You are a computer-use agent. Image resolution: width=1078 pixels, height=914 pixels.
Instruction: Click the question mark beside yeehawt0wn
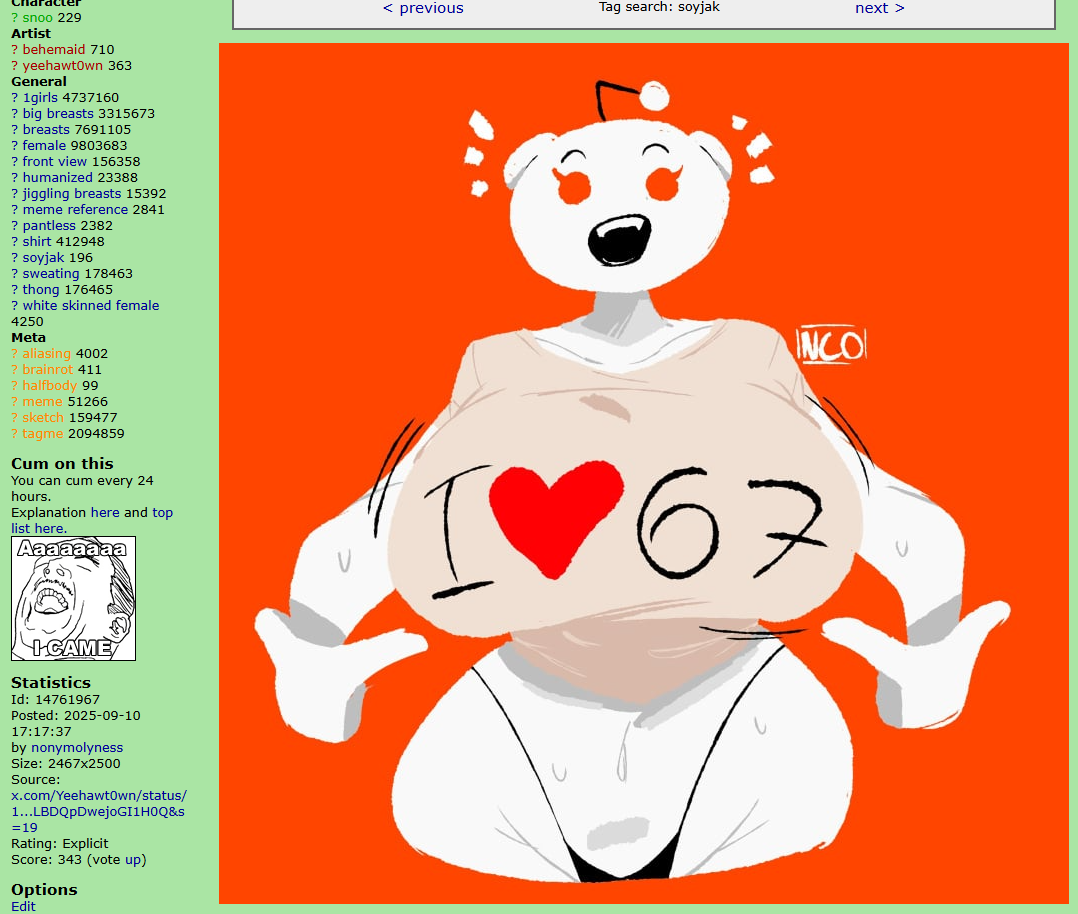pos(15,66)
